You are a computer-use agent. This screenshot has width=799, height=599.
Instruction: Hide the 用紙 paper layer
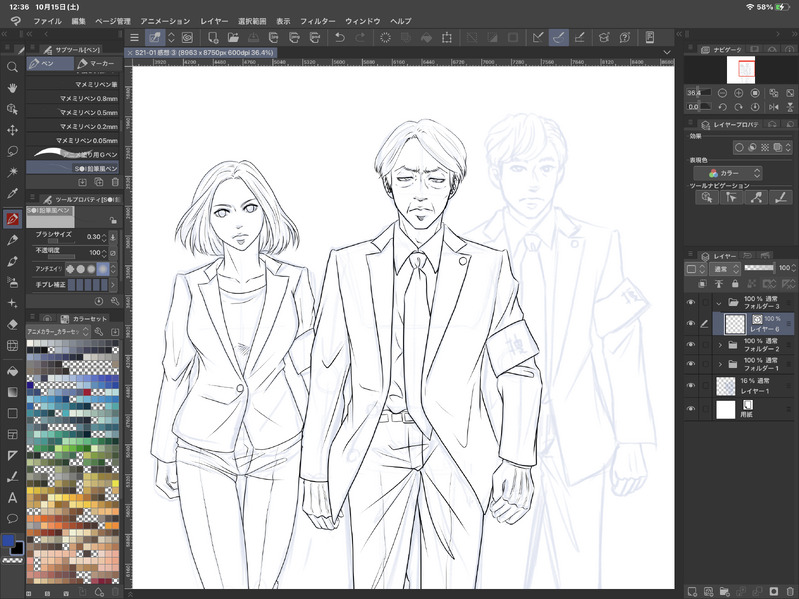coord(691,410)
